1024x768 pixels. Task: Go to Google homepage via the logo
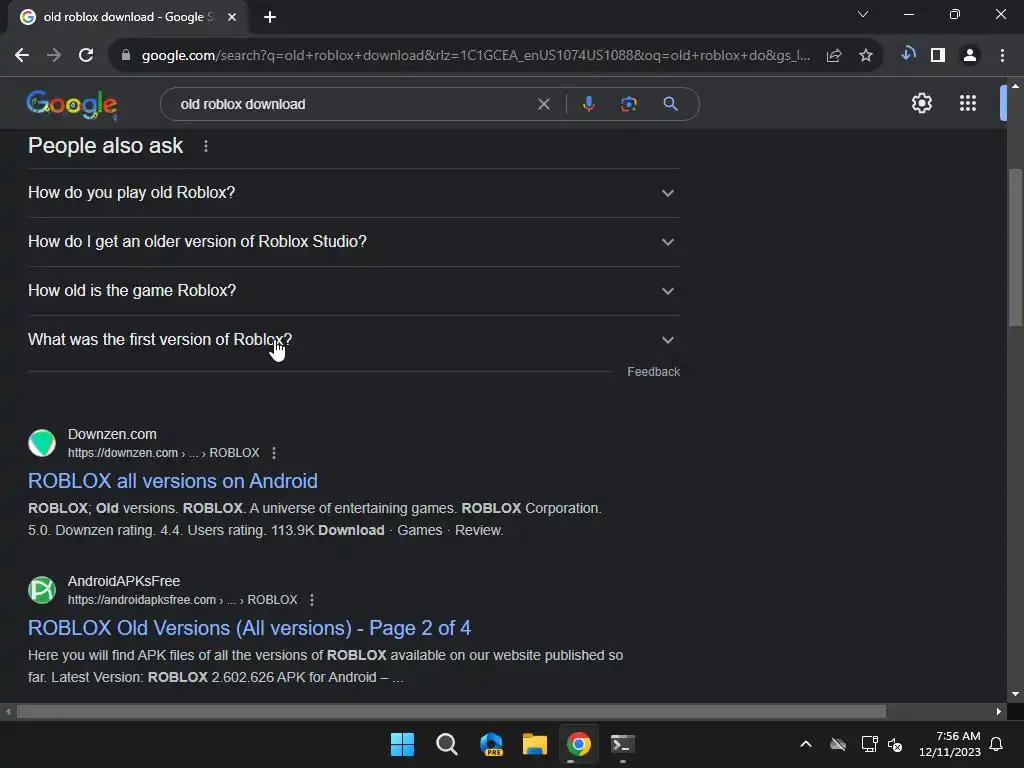(x=72, y=104)
